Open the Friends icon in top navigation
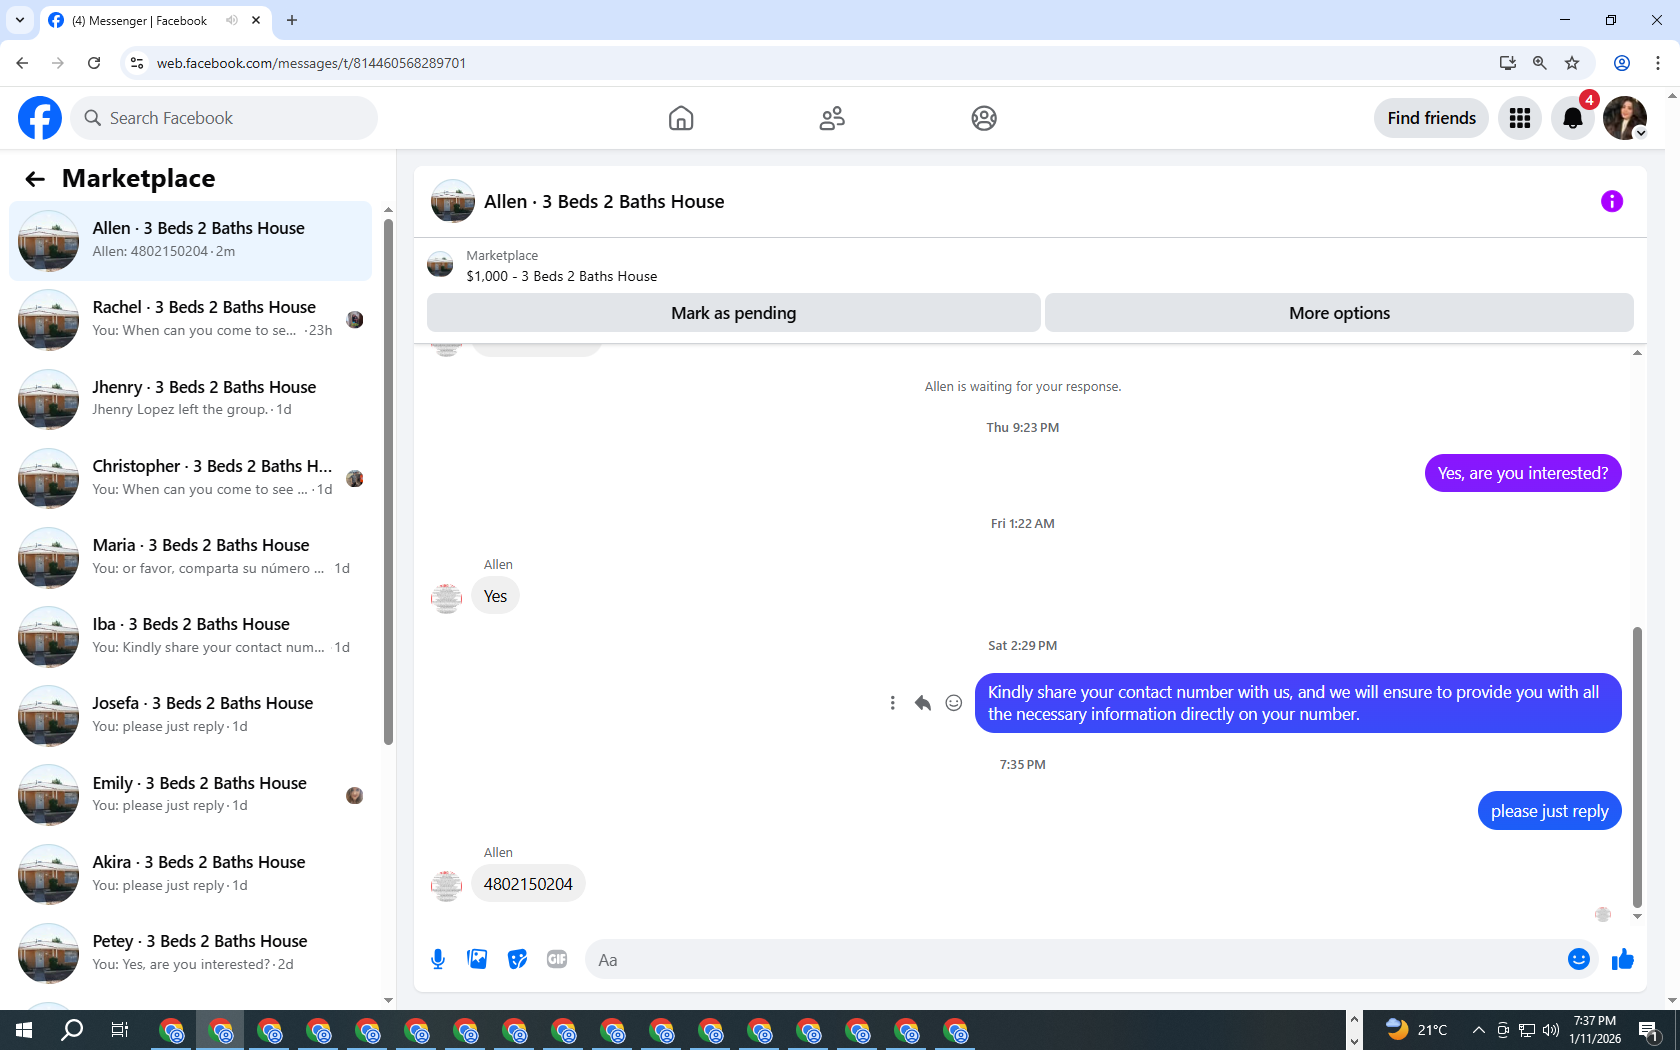This screenshot has width=1680, height=1050. (832, 118)
